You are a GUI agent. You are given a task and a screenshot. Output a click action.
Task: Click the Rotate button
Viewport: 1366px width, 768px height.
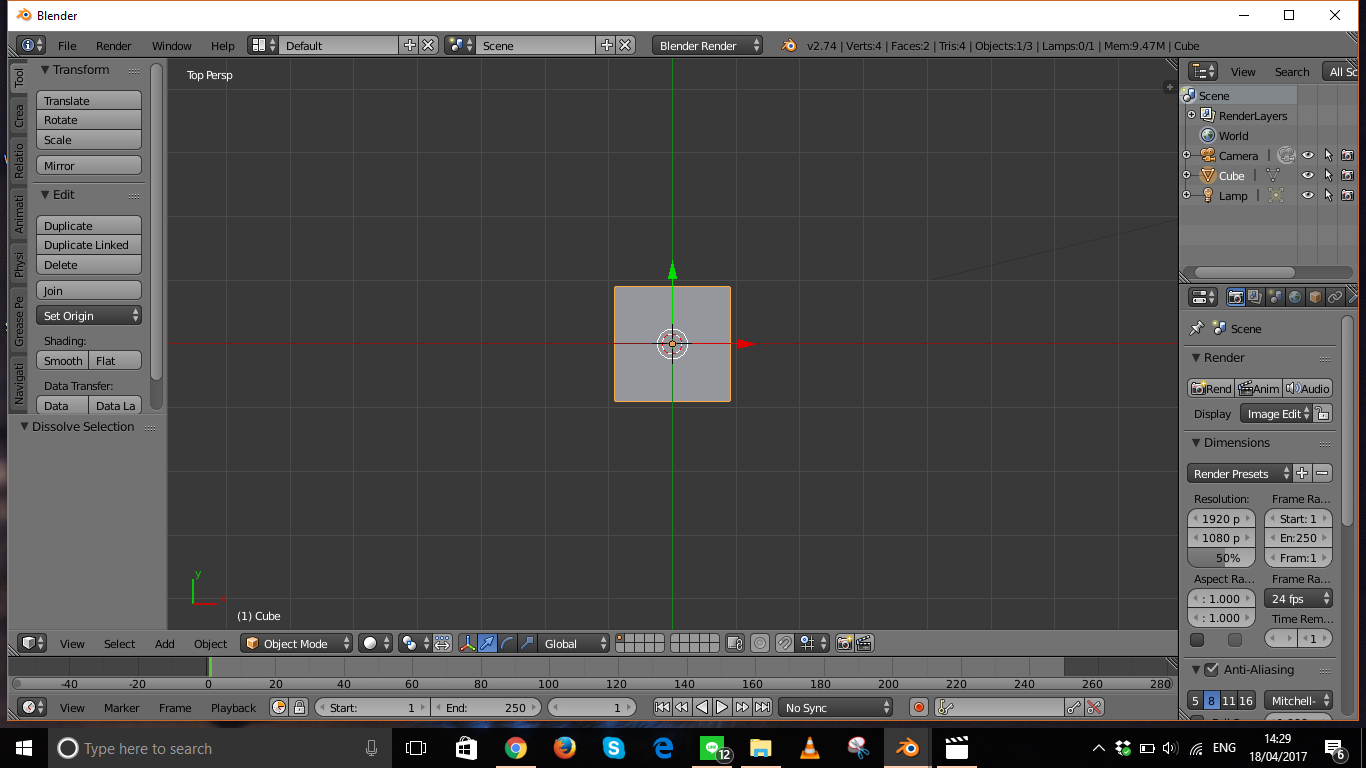coord(89,120)
